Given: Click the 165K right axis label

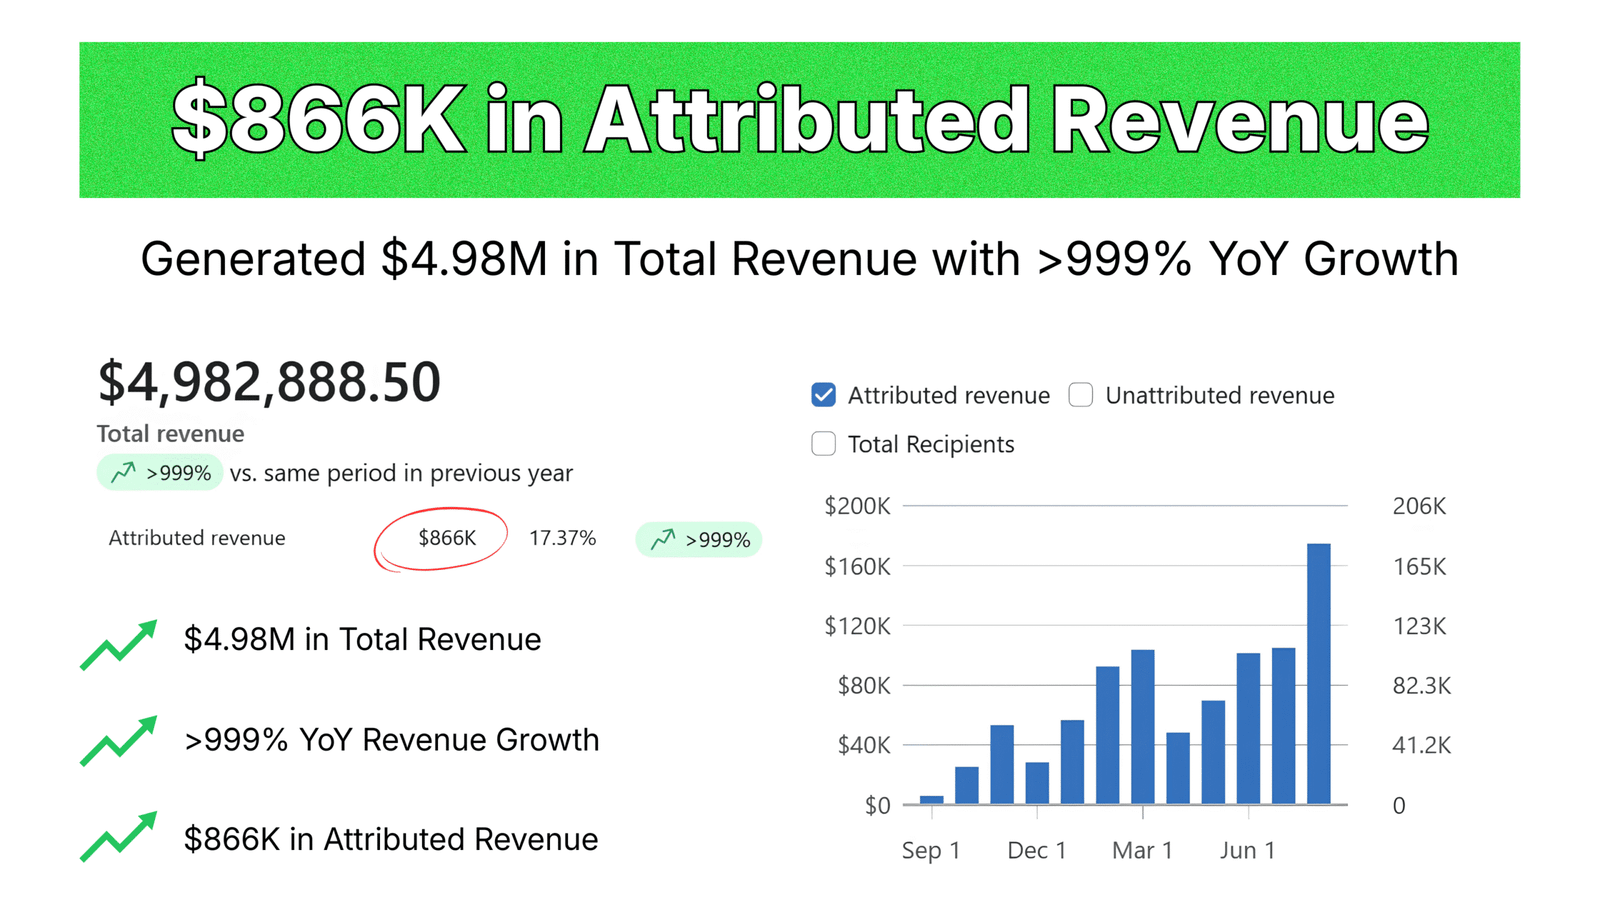Looking at the screenshot, I should tap(1419, 567).
